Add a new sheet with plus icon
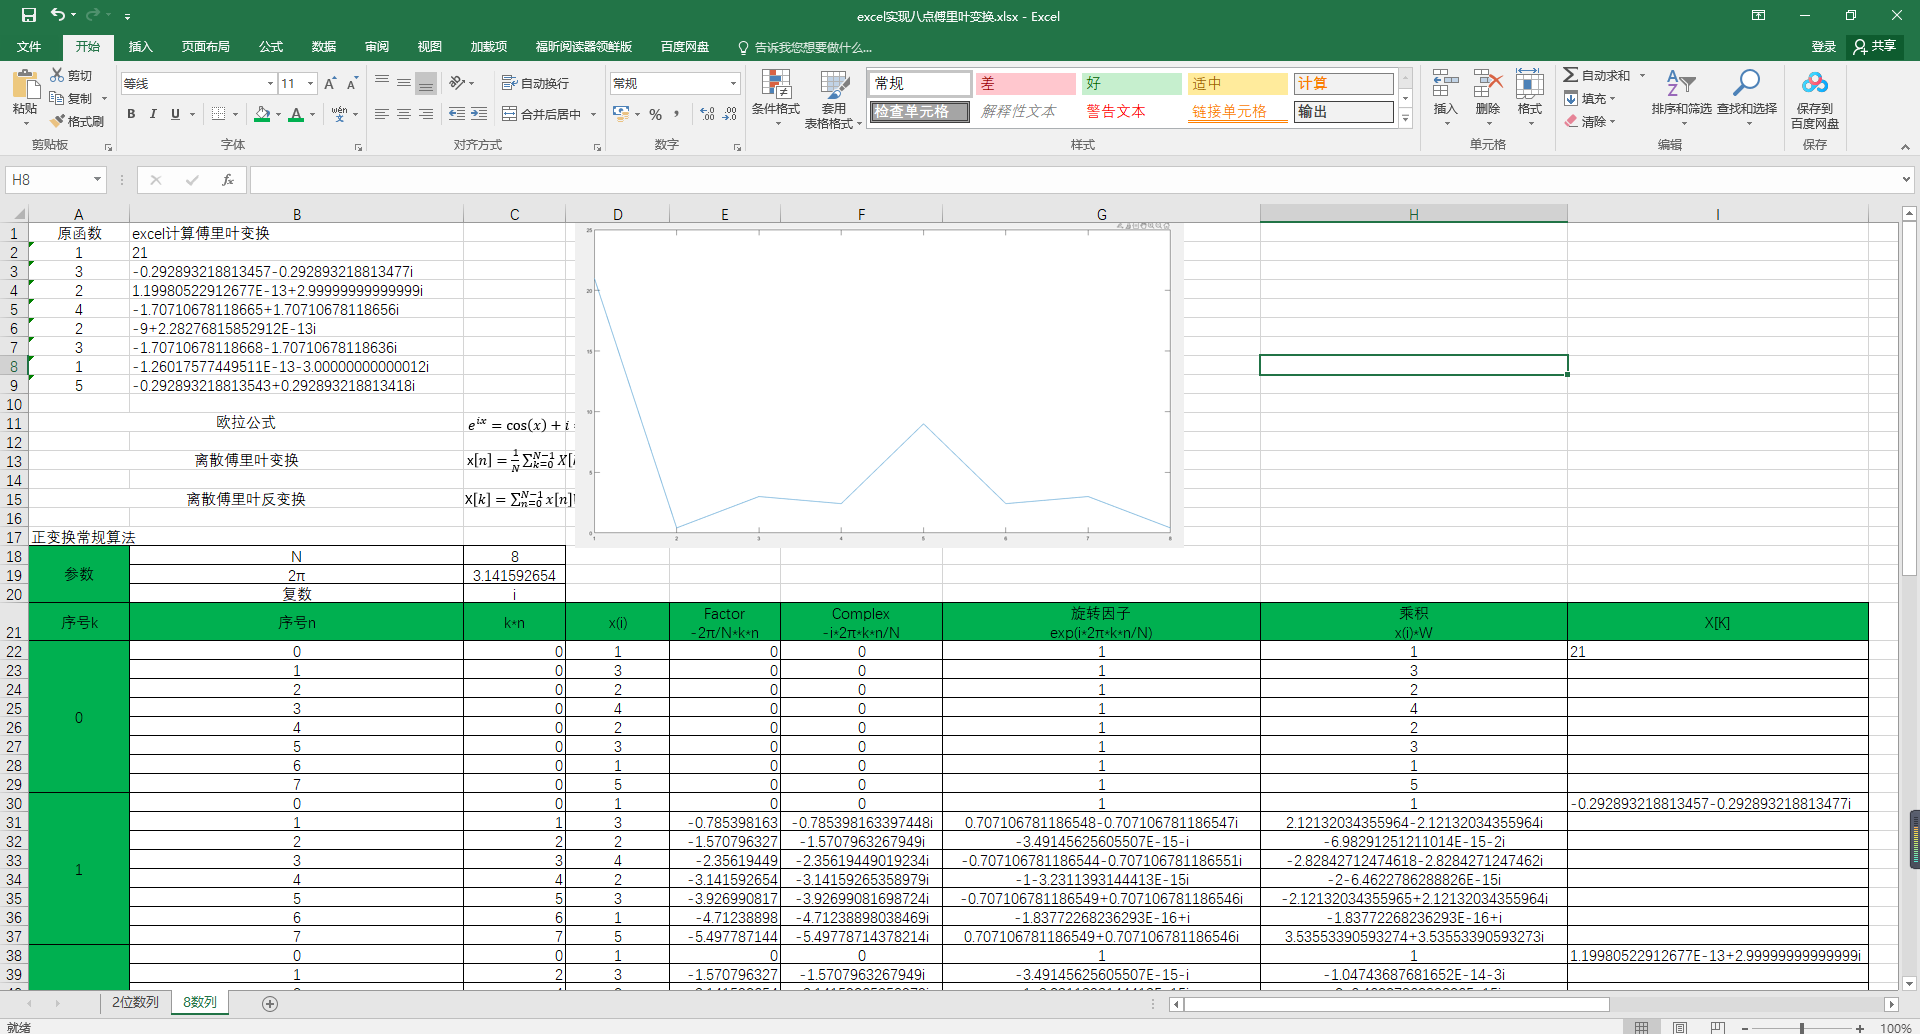Image resolution: width=1920 pixels, height=1034 pixels. [270, 1003]
